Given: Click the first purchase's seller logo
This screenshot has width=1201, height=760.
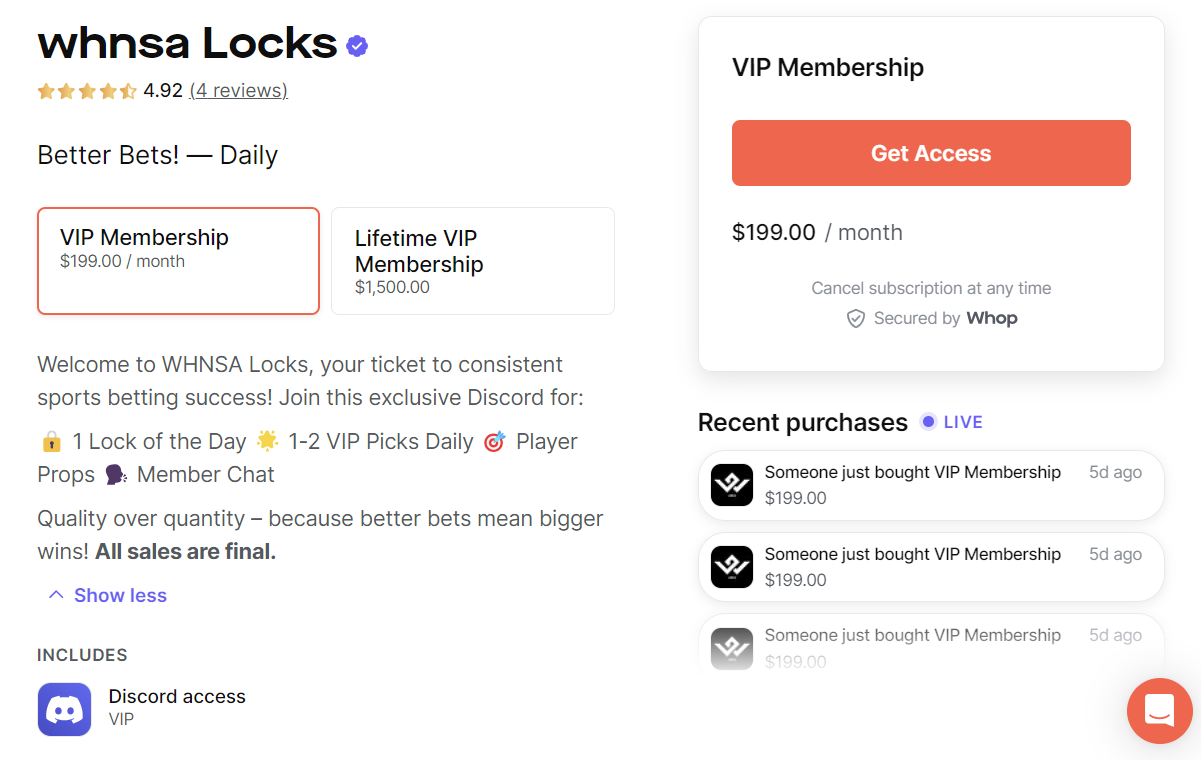Looking at the screenshot, I should 731,485.
